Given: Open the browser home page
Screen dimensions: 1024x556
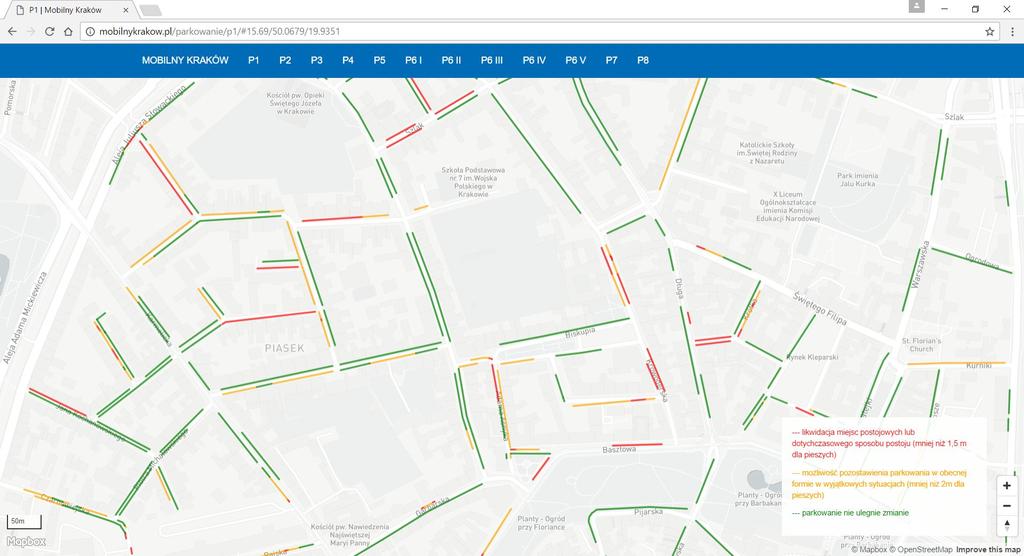Looking at the screenshot, I should tap(68, 31).
